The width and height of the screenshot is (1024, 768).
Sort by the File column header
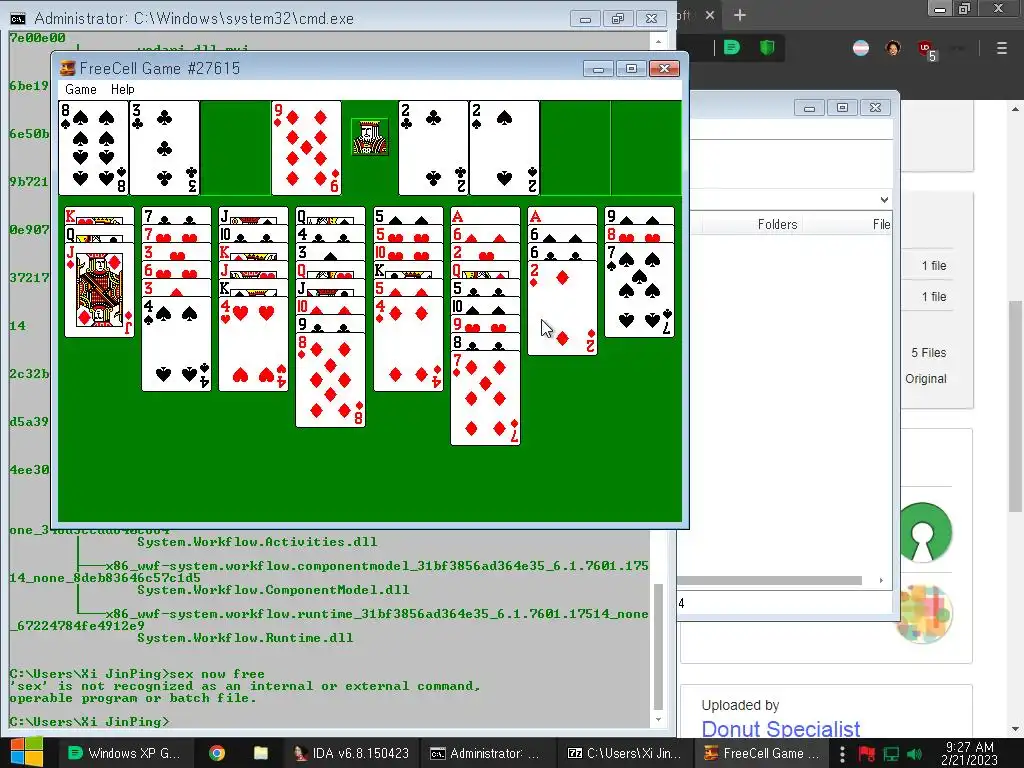[x=881, y=224]
